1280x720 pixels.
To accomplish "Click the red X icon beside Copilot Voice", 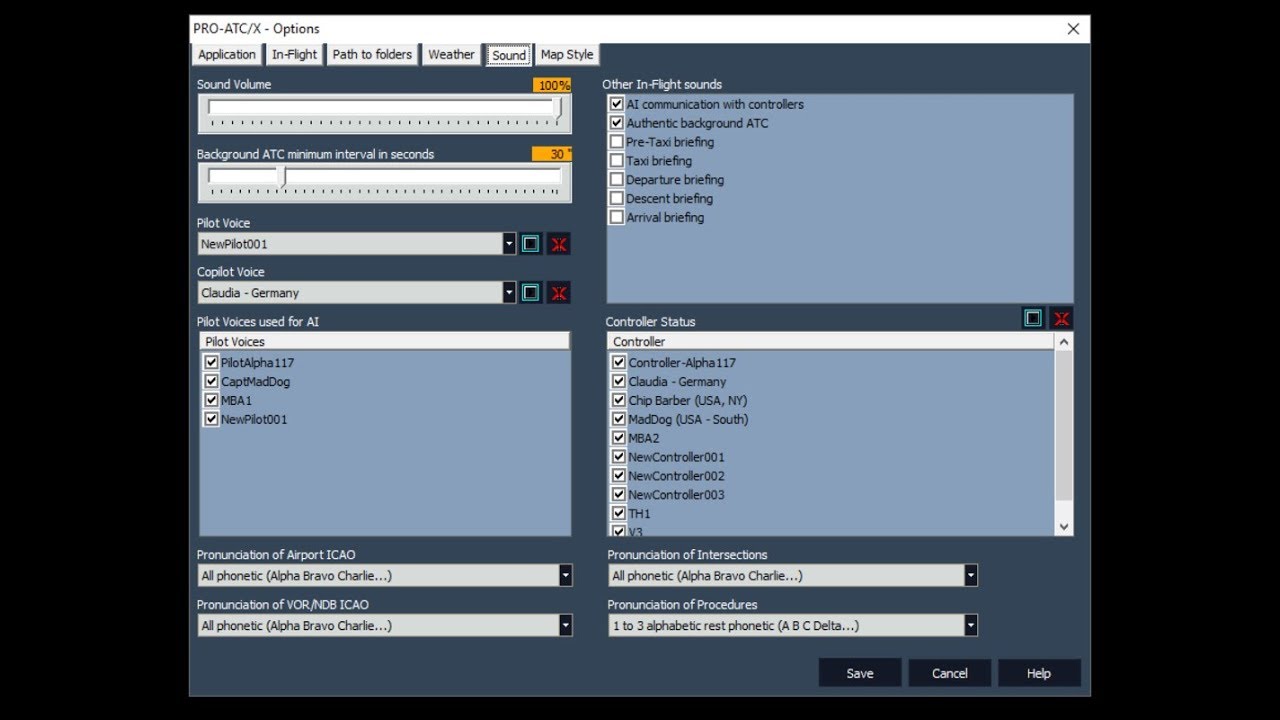I will click(x=559, y=293).
